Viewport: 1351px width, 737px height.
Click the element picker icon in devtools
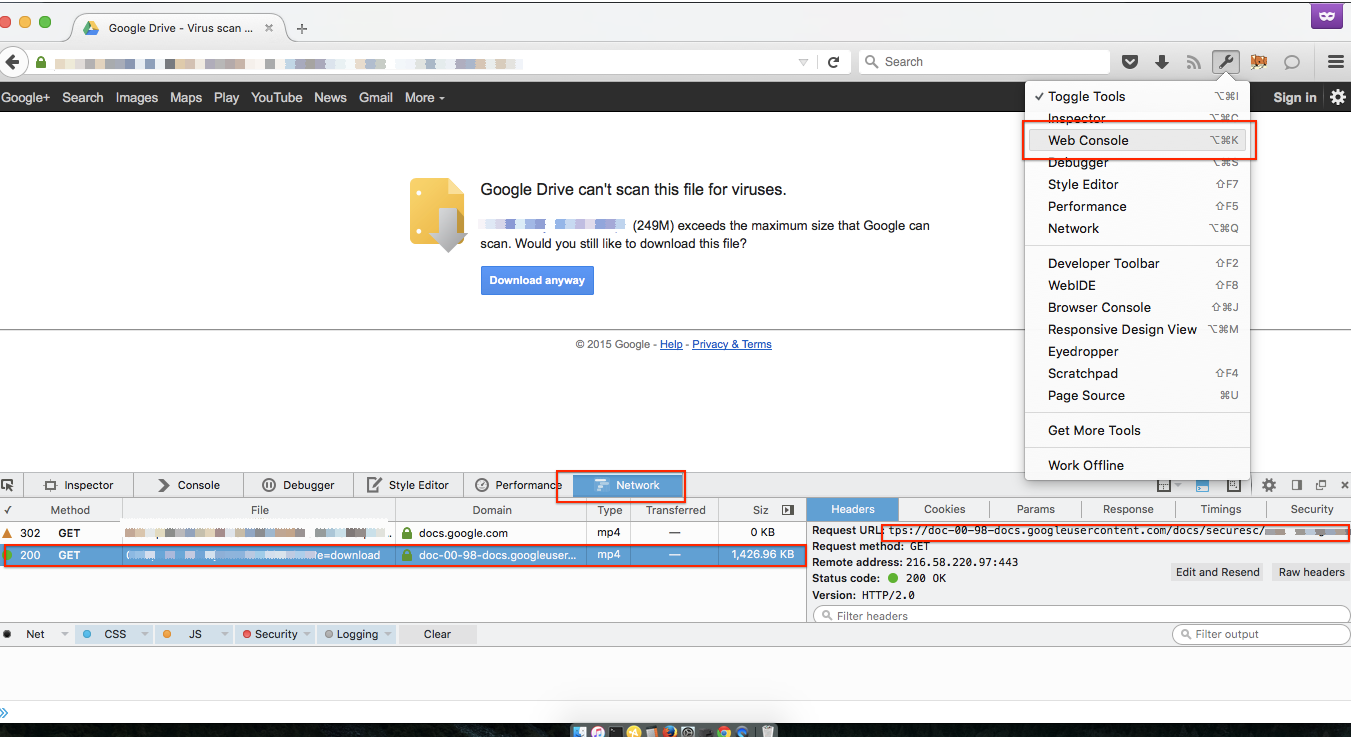(x=8, y=485)
